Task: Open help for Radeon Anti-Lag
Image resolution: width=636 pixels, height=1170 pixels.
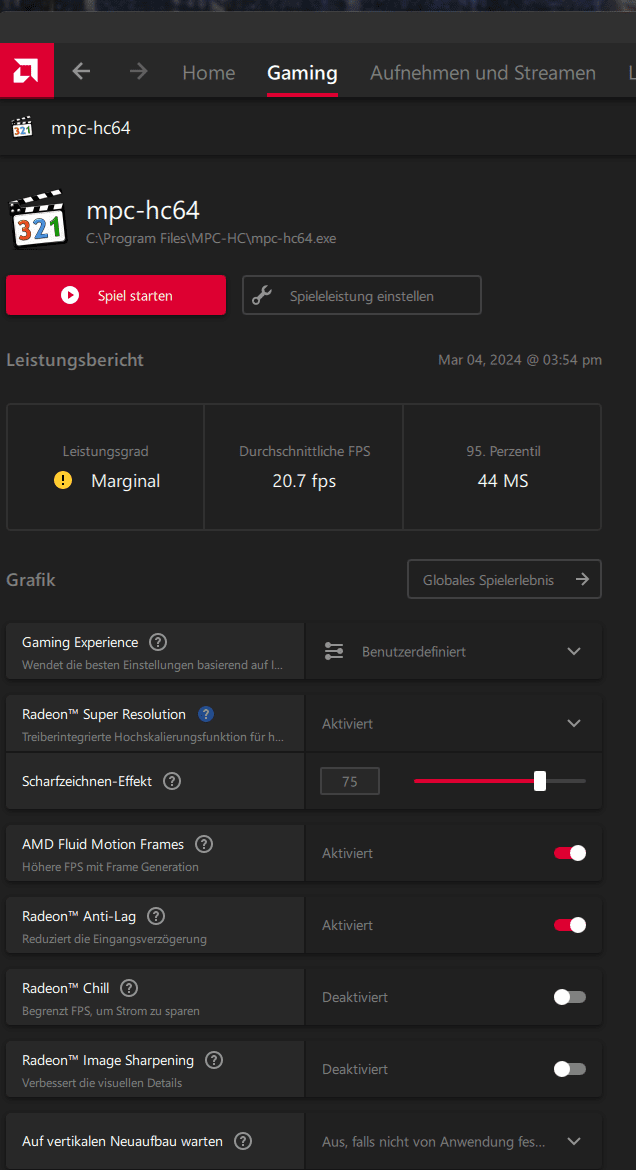Action: [156, 916]
